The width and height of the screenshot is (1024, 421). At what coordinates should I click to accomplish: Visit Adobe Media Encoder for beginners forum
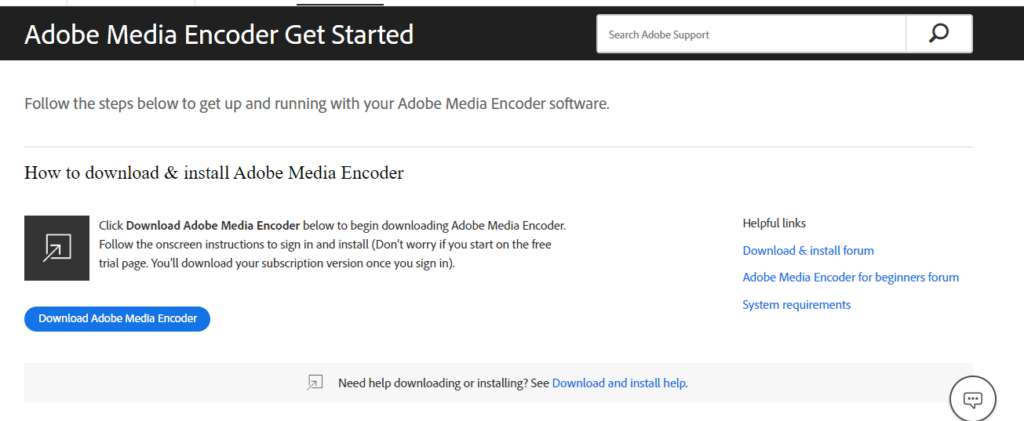pyautogui.click(x=850, y=277)
